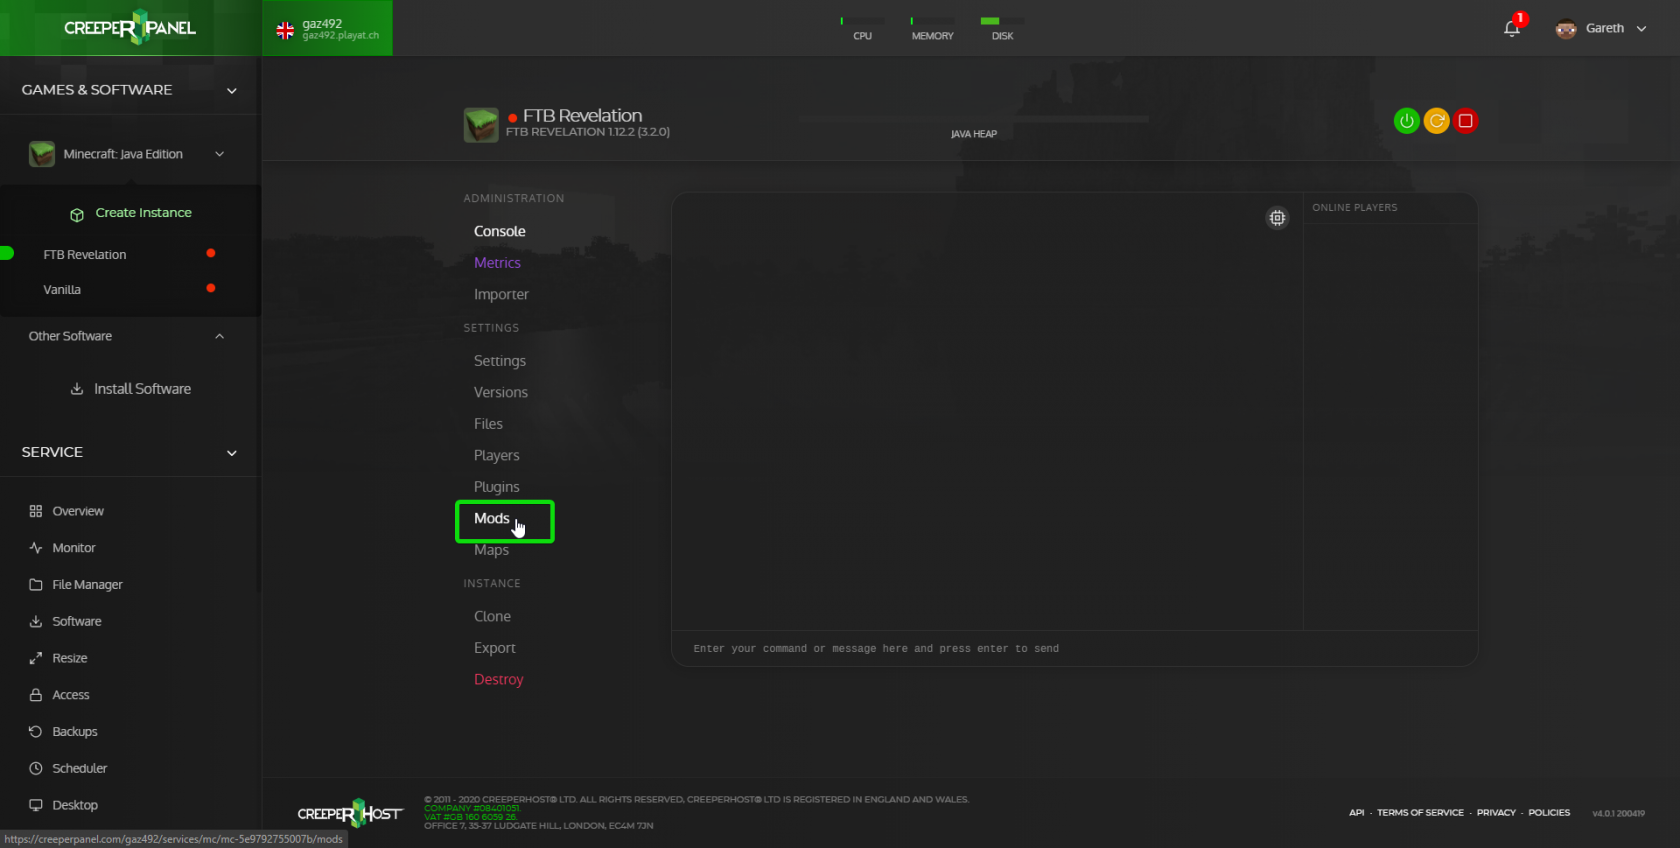
Task: Click Create Instance link
Action: pyautogui.click(x=143, y=213)
